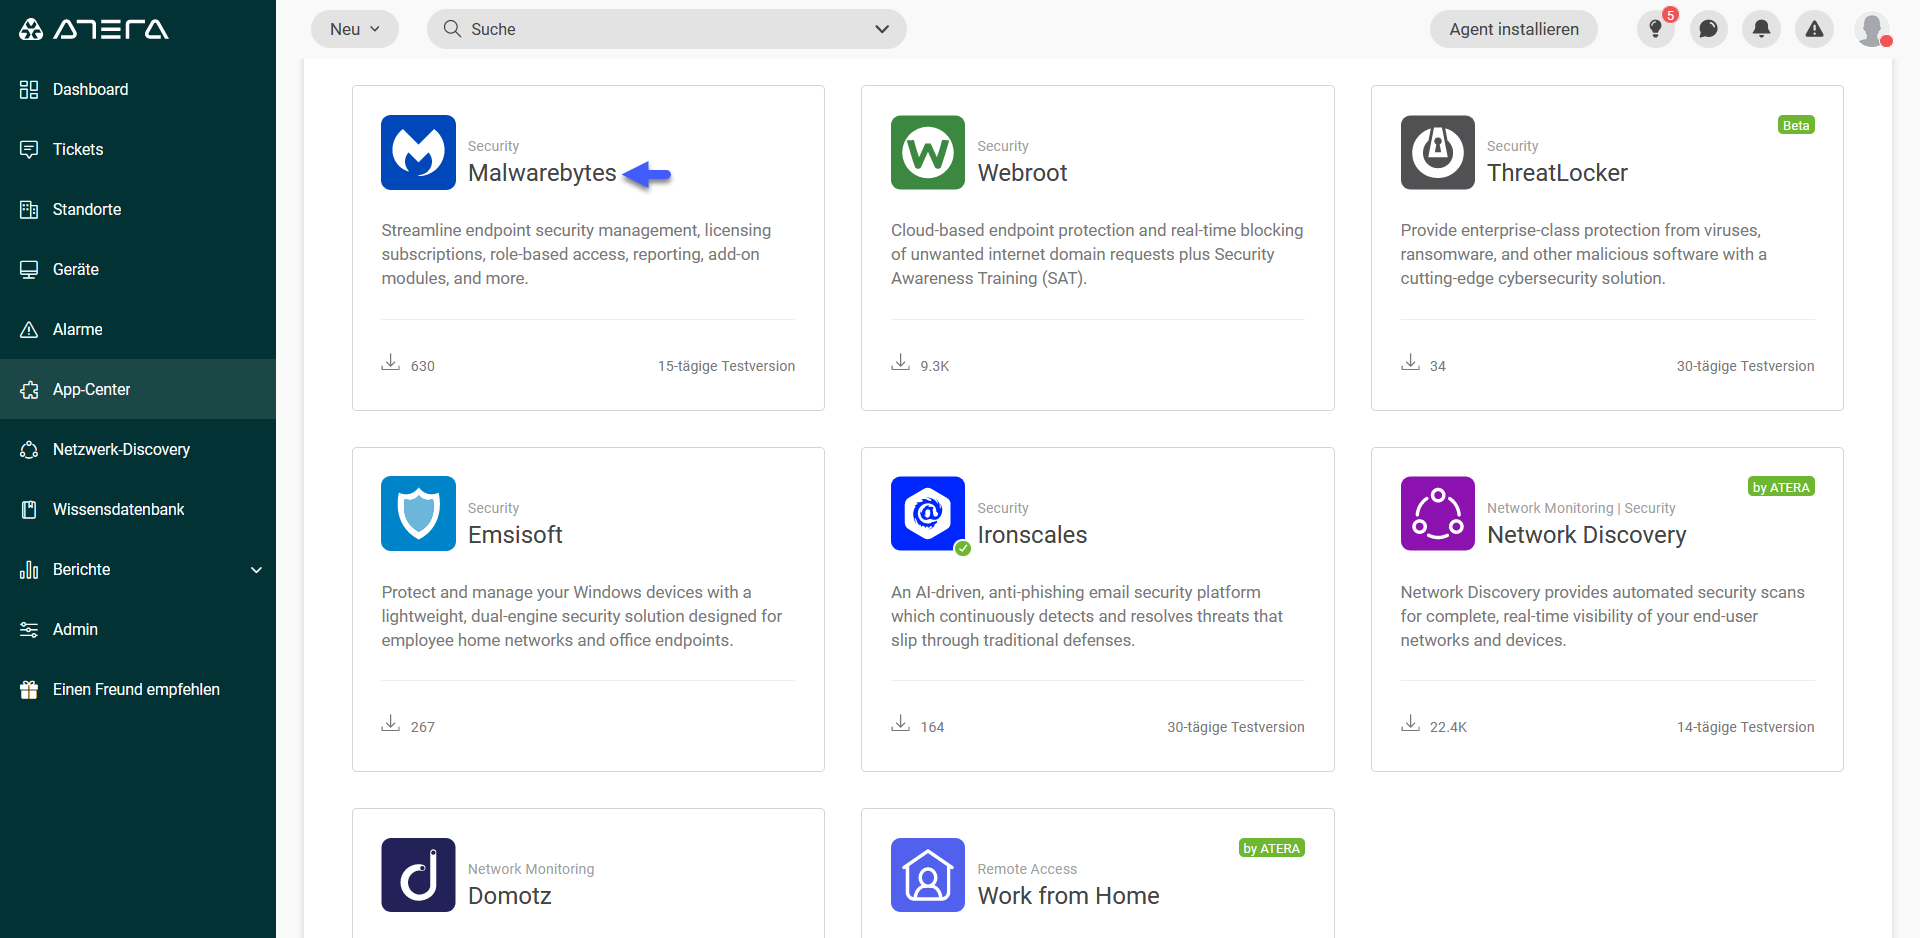The width and height of the screenshot is (1920, 938).
Task: Click the Geräte monitor icon
Action: click(x=29, y=270)
